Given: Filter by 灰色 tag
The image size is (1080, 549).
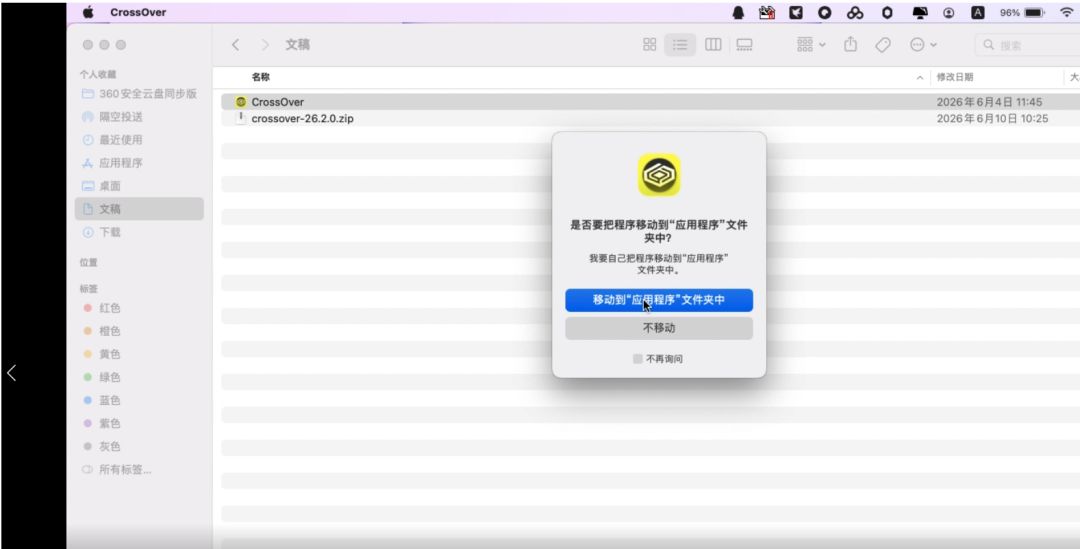Looking at the screenshot, I should pos(102,446).
